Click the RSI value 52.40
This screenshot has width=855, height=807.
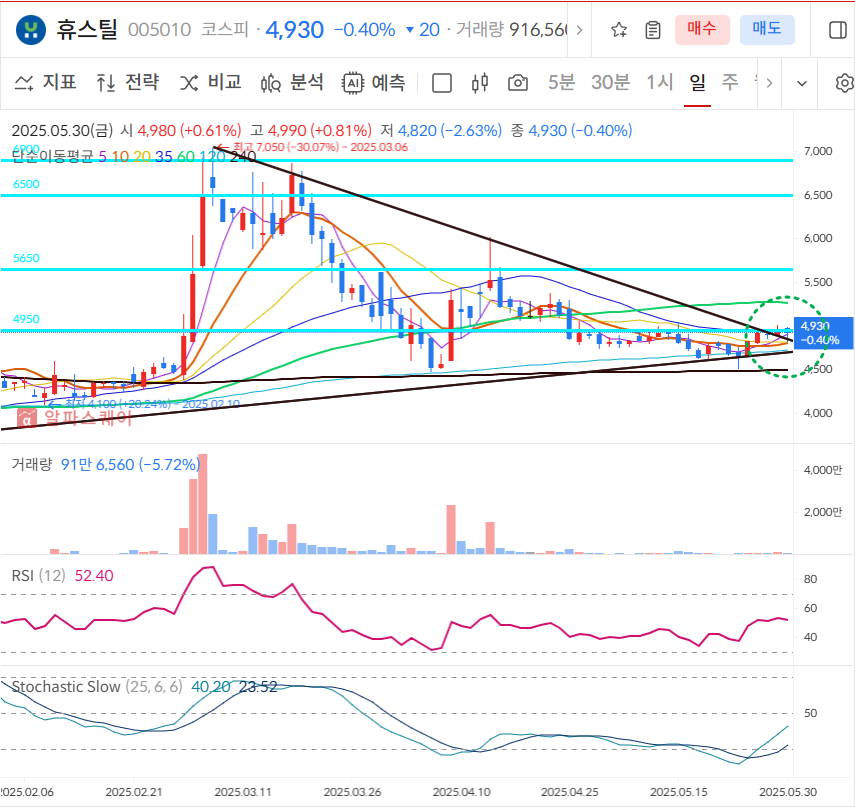(94, 576)
